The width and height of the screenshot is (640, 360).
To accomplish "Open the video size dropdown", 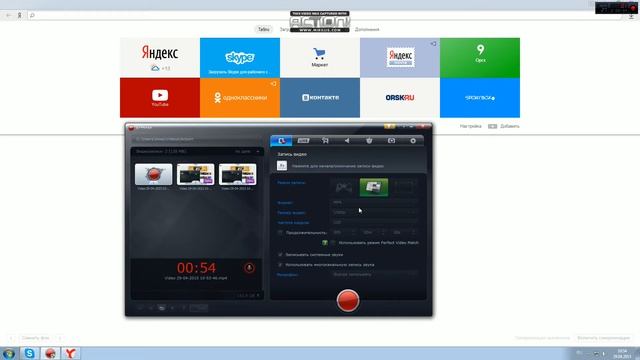I will pos(374,212).
